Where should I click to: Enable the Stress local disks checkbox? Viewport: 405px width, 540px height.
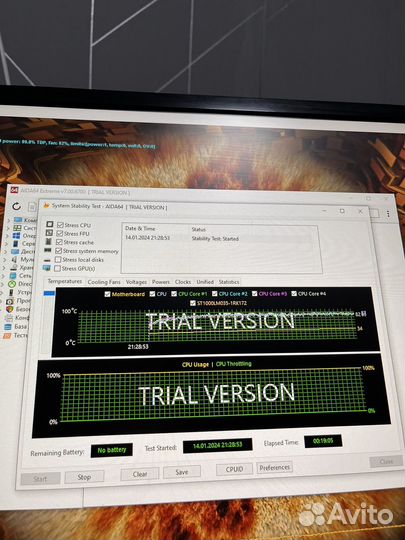coord(58,259)
